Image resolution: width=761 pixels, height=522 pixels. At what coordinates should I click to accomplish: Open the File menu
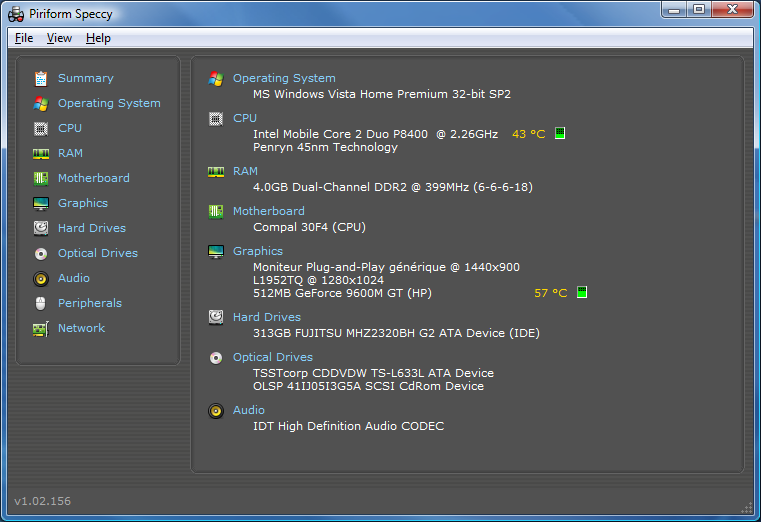coord(24,38)
